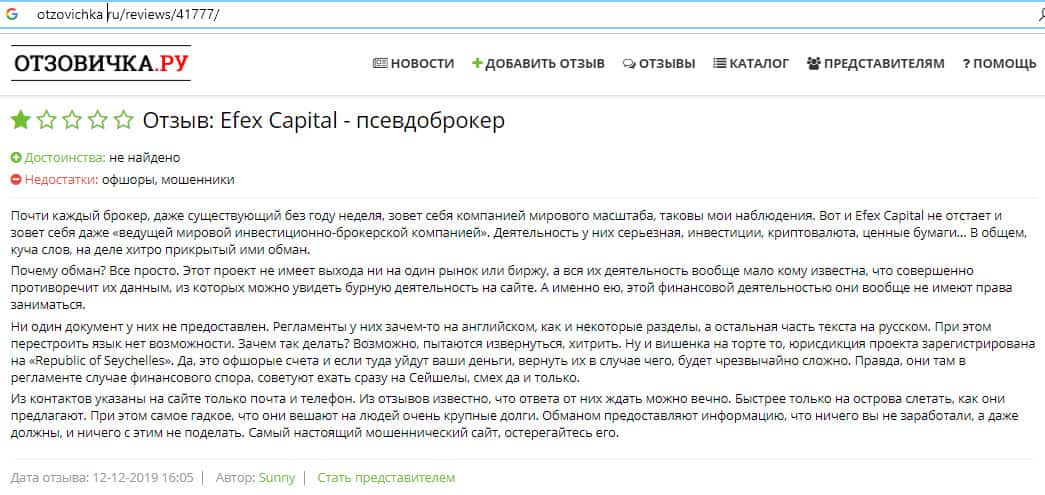Screen dimensions: 1045x495
Task: Open the КАТАЛОГ menu item
Action: click(751, 63)
